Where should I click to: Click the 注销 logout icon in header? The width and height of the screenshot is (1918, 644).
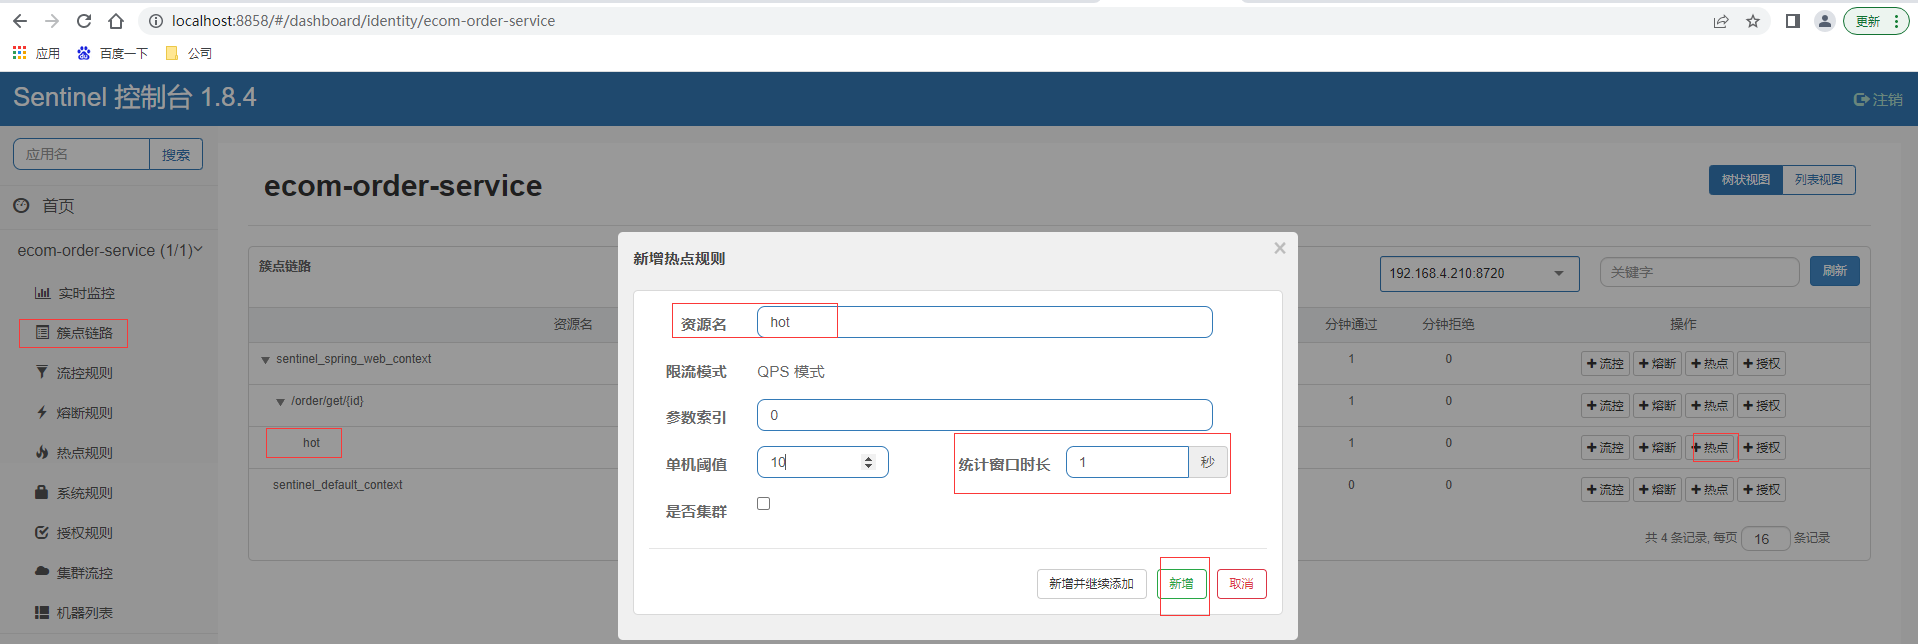click(x=1861, y=99)
